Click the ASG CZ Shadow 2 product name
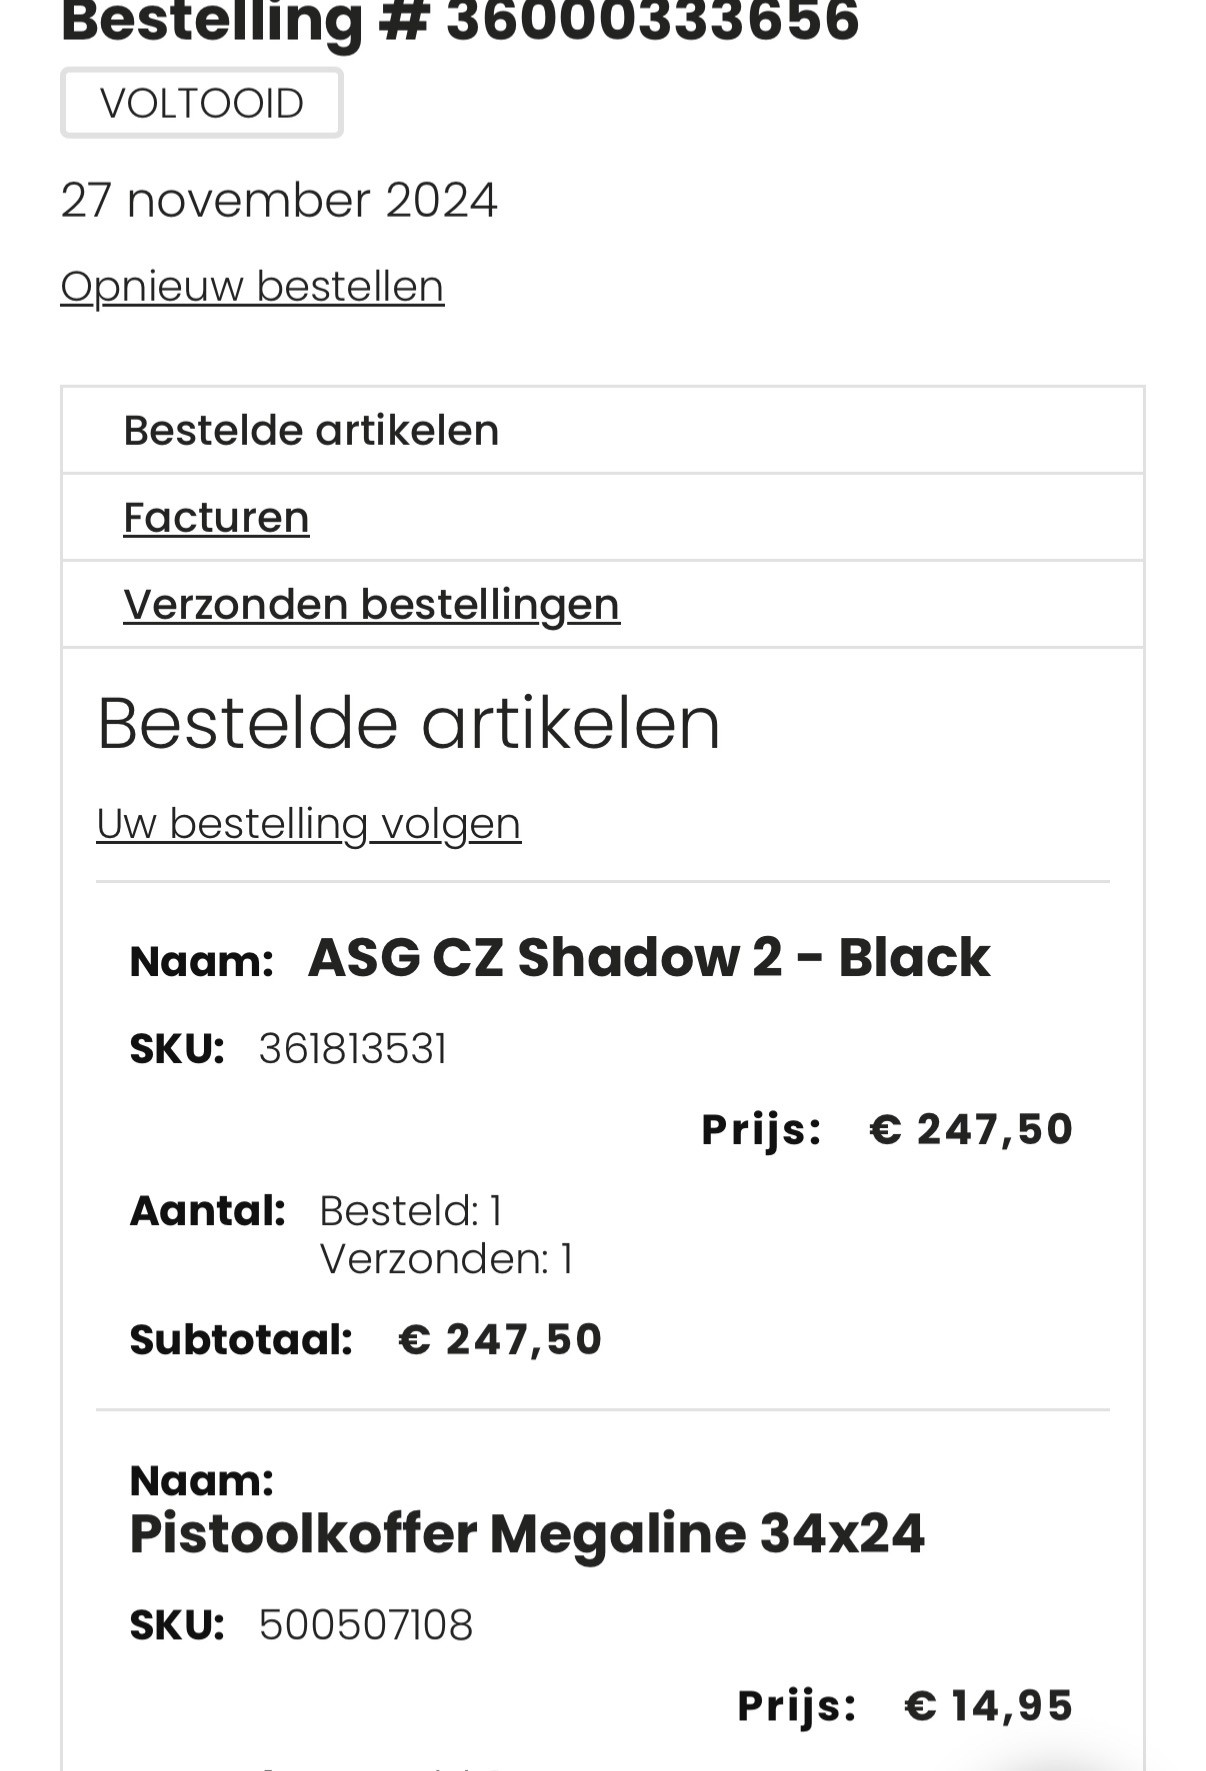Image resolution: width=1206 pixels, height=1771 pixels. (x=648, y=958)
